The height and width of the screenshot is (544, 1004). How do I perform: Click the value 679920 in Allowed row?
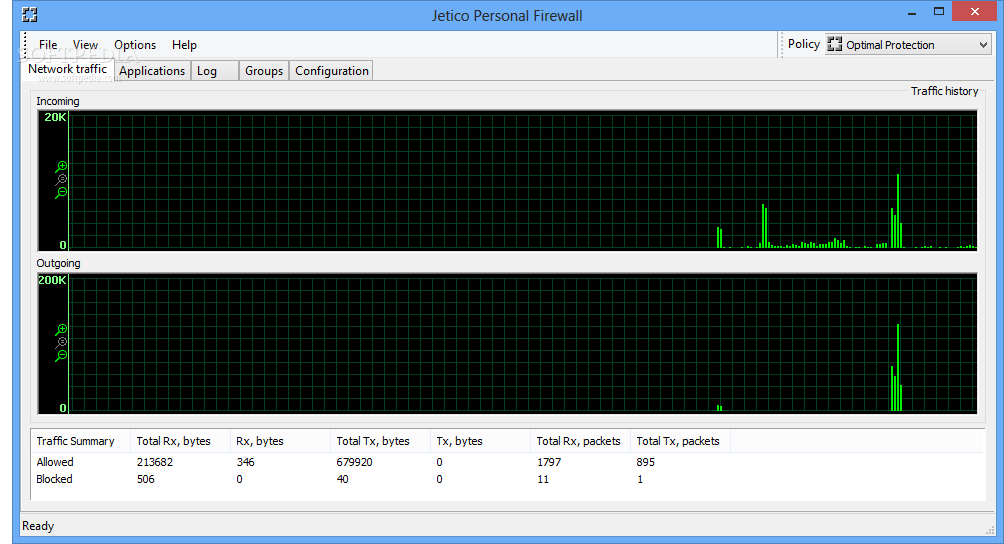(354, 462)
